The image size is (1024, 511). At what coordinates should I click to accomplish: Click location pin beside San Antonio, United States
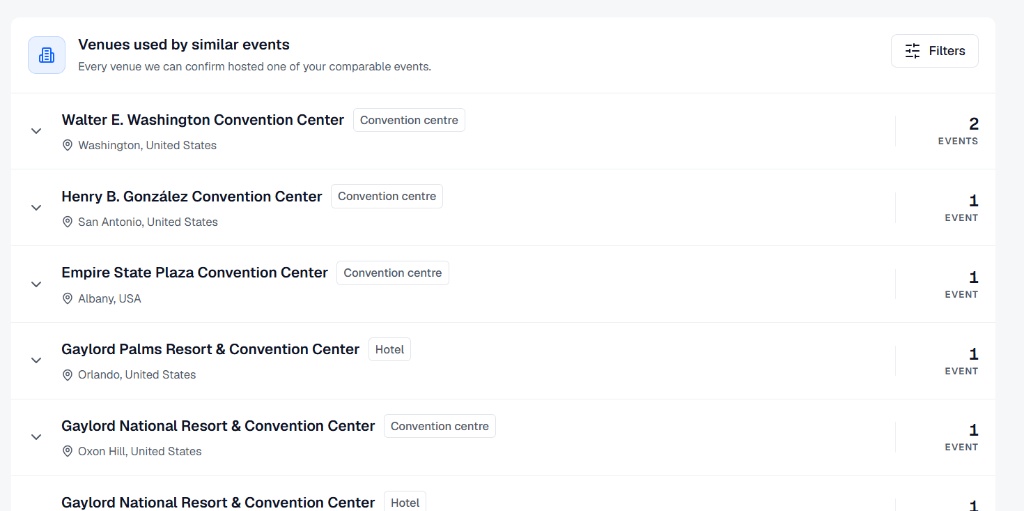67,222
